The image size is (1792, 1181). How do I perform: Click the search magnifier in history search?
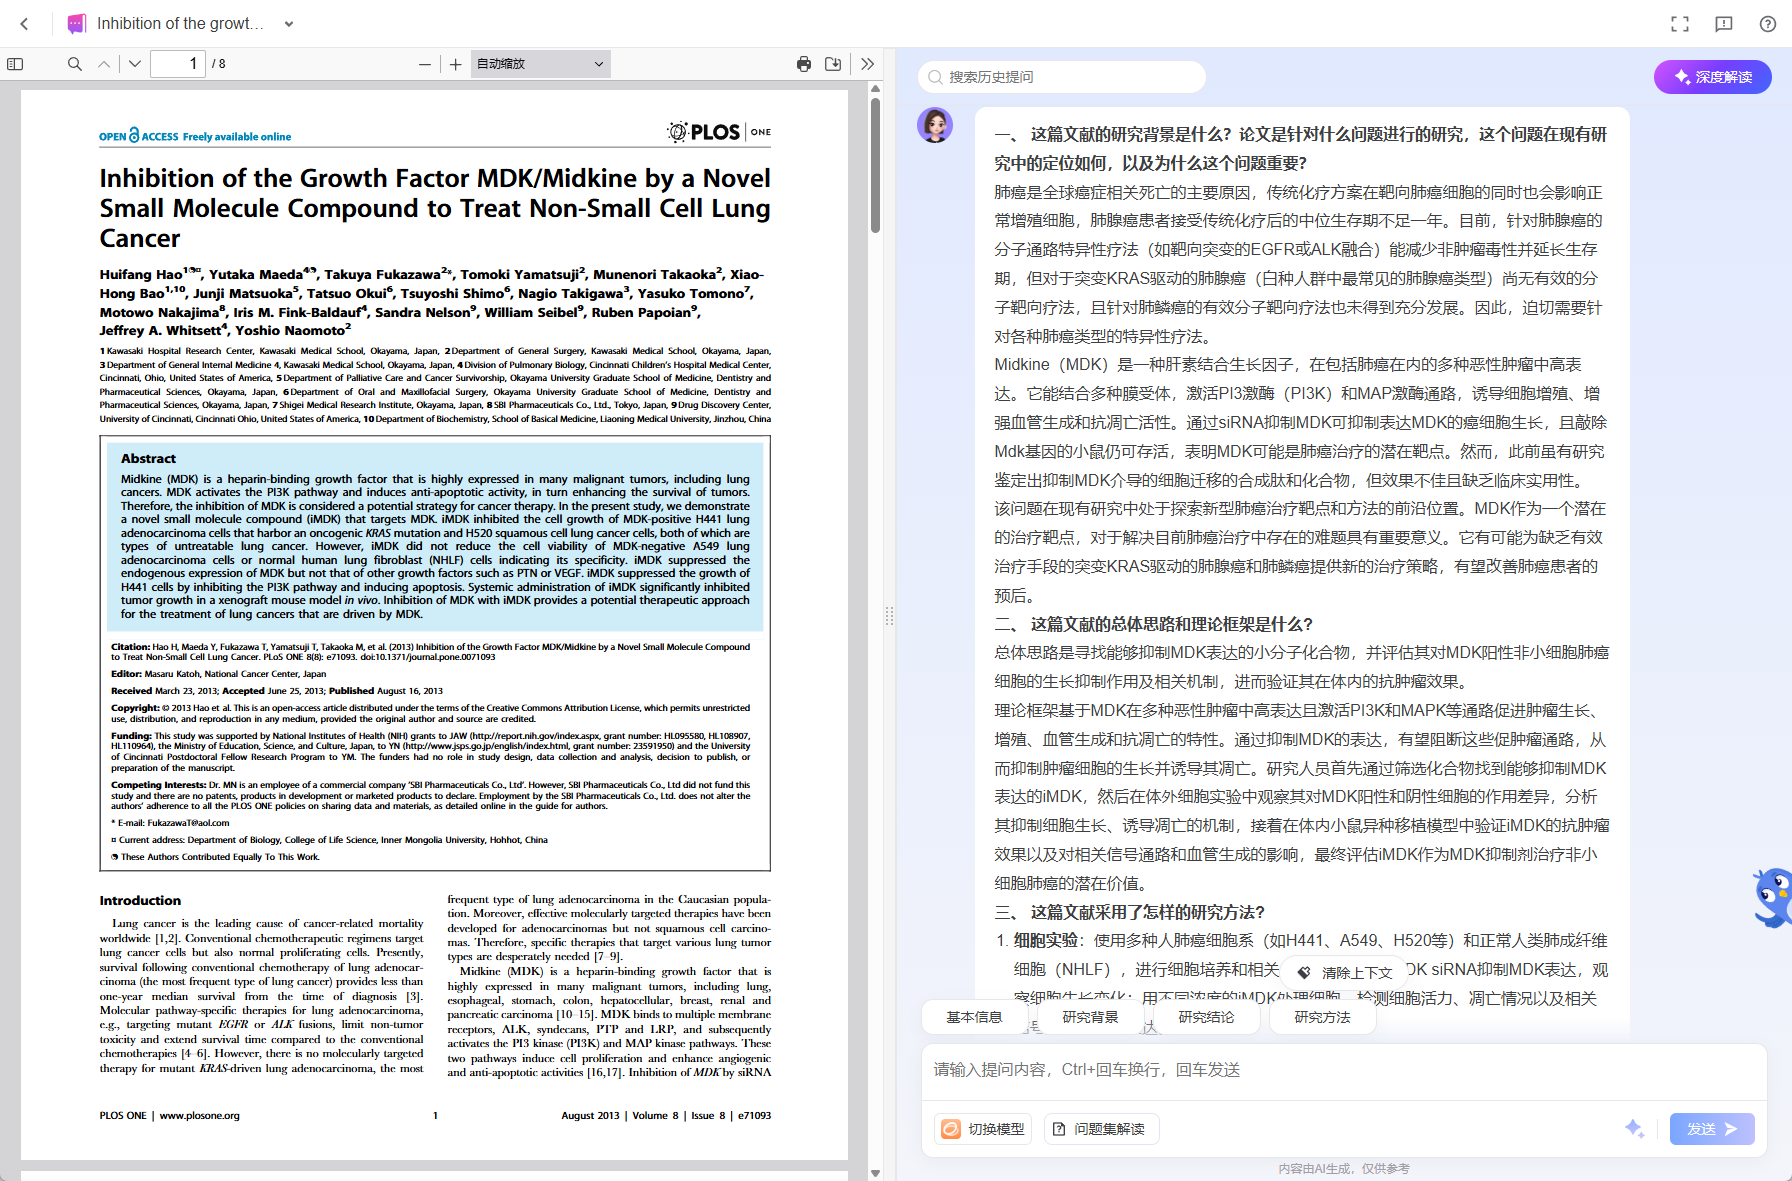pyautogui.click(x=935, y=77)
